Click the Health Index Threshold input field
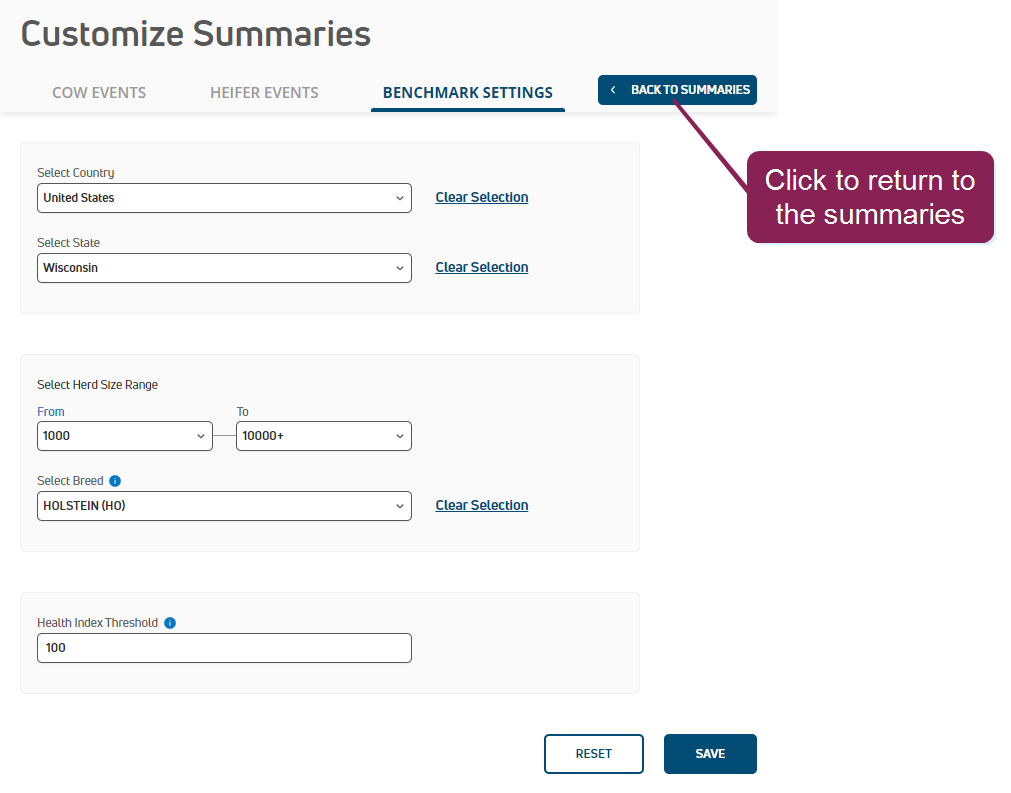Viewport: 1011px width, 793px height. (x=224, y=648)
